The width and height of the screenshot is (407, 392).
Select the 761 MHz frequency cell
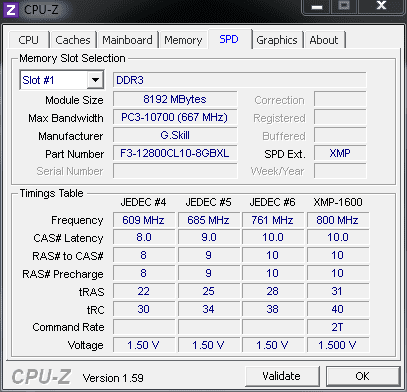(273, 220)
